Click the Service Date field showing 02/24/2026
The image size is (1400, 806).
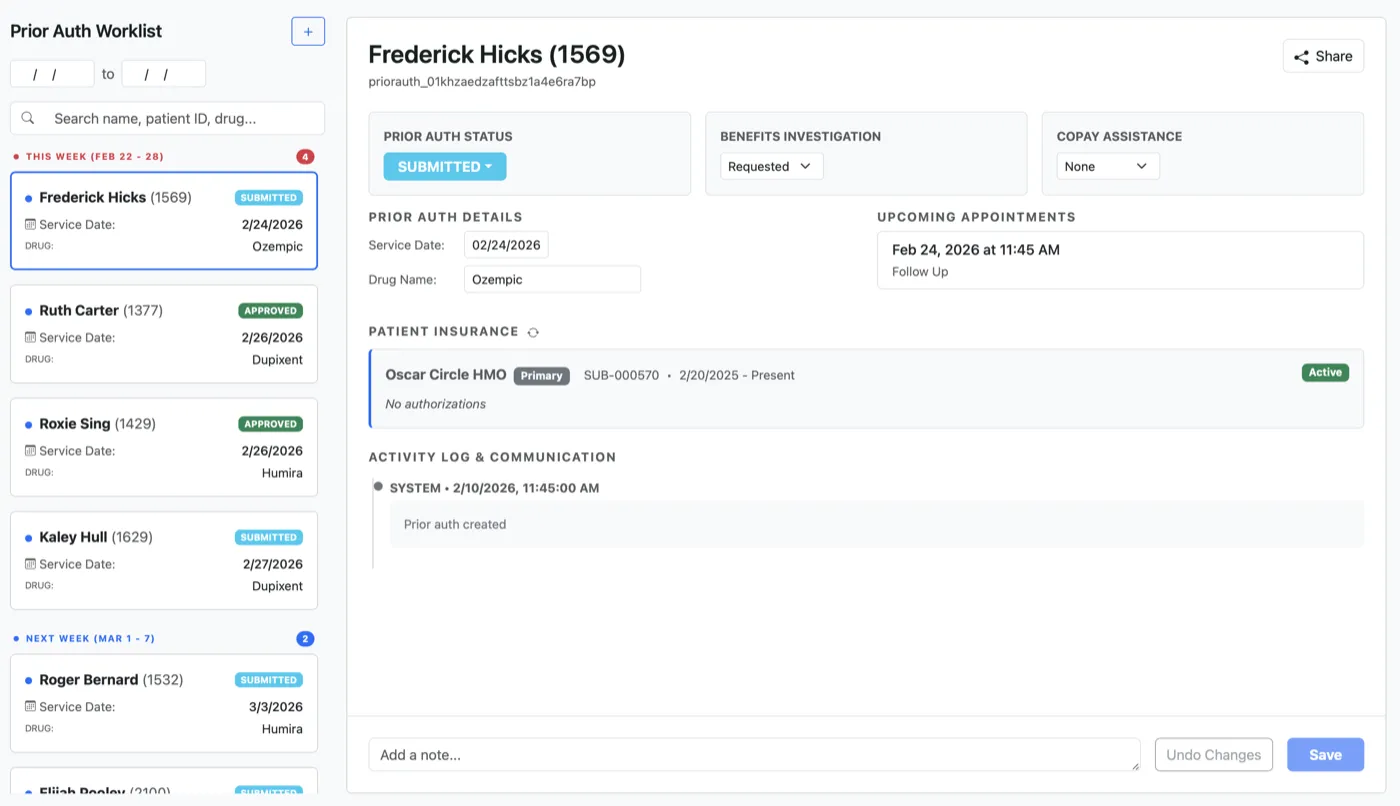tap(506, 244)
